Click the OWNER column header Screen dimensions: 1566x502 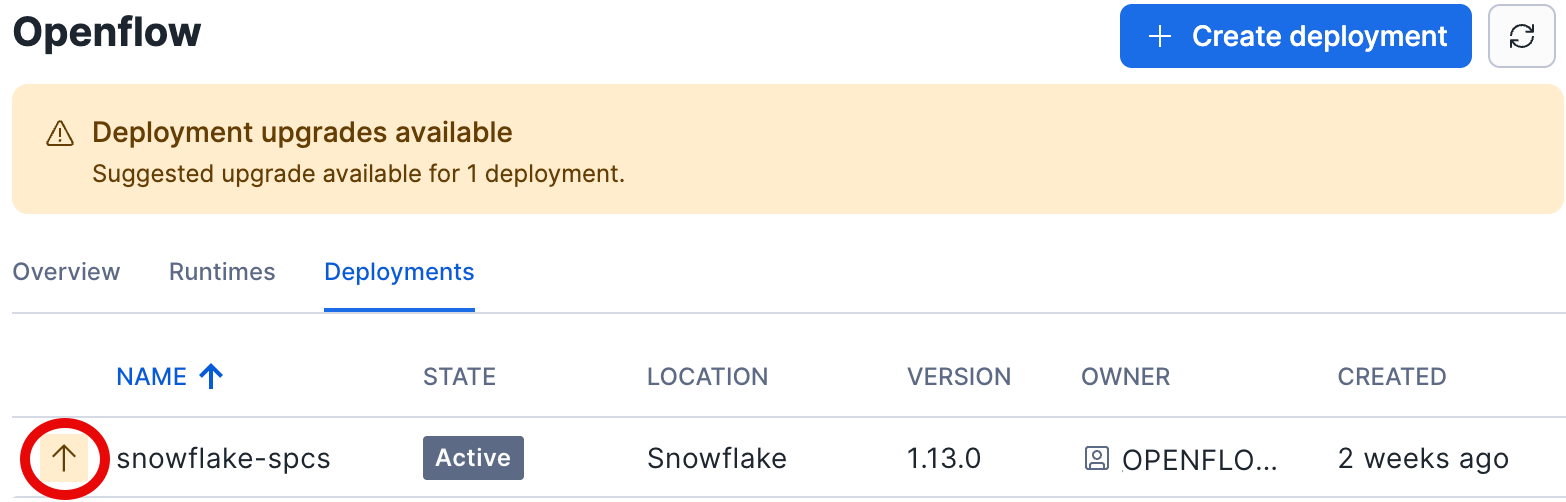click(x=1125, y=377)
